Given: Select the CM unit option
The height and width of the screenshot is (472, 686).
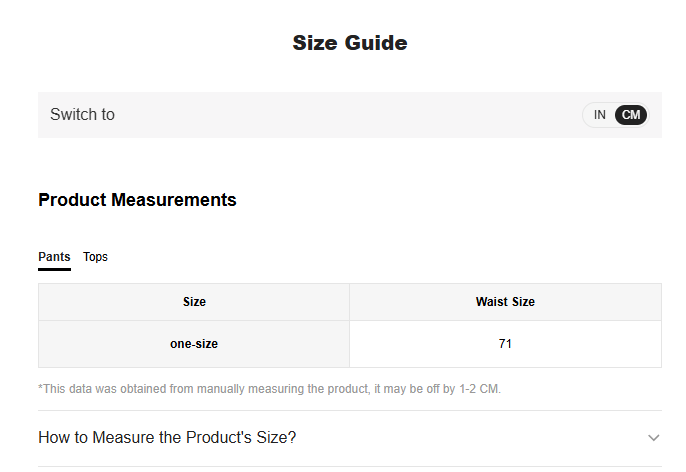Looking at the screenshot, I should coord(631,115).
